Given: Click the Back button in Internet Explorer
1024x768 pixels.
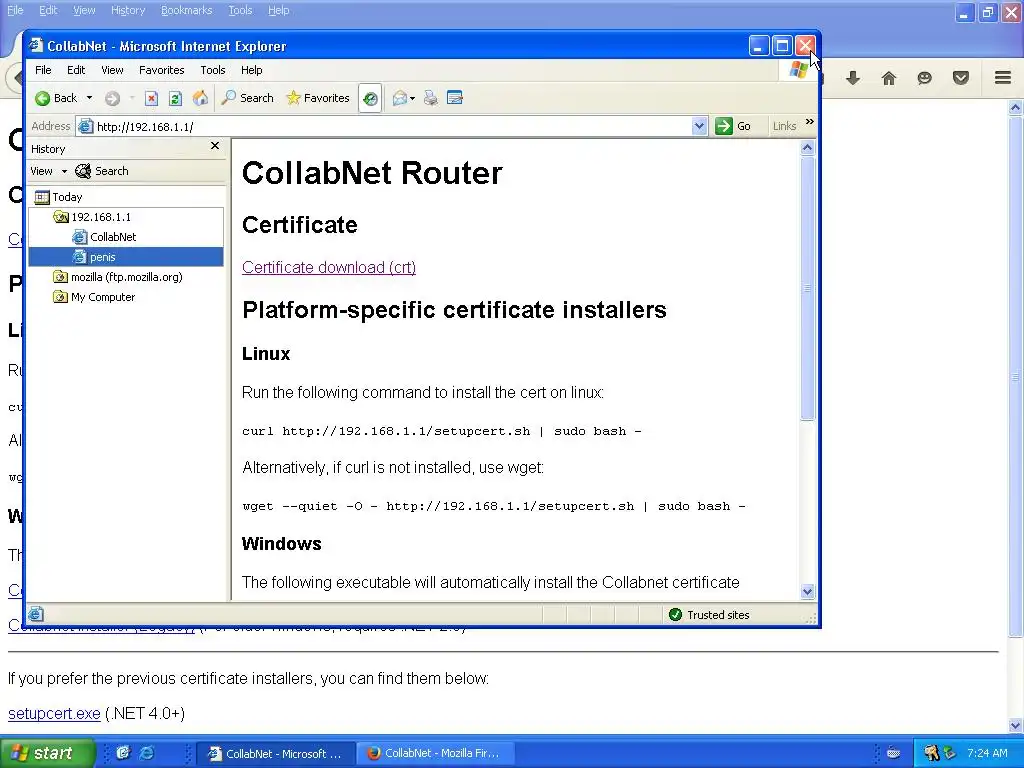Looking at the screenshot, I should (x=56, y=98).
